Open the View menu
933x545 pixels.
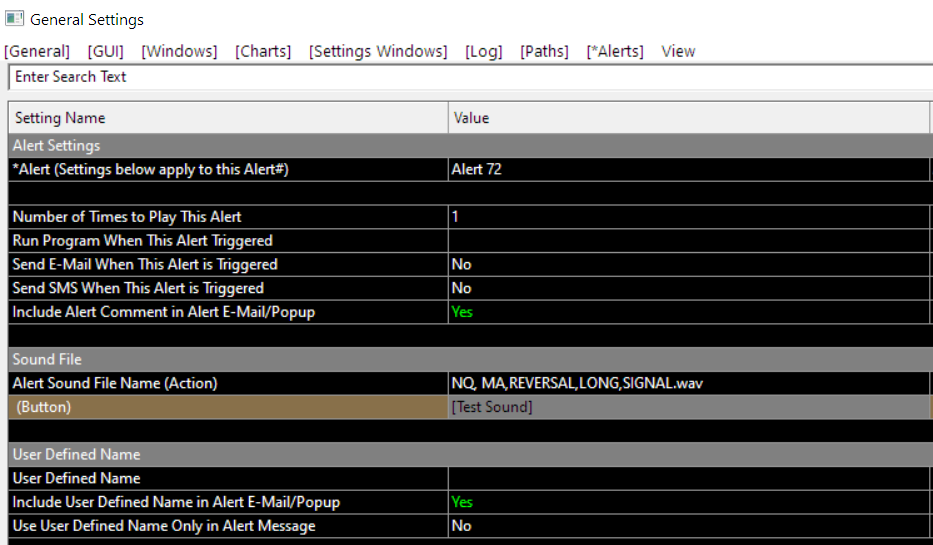pyautogui.click(x=678, y=51)
